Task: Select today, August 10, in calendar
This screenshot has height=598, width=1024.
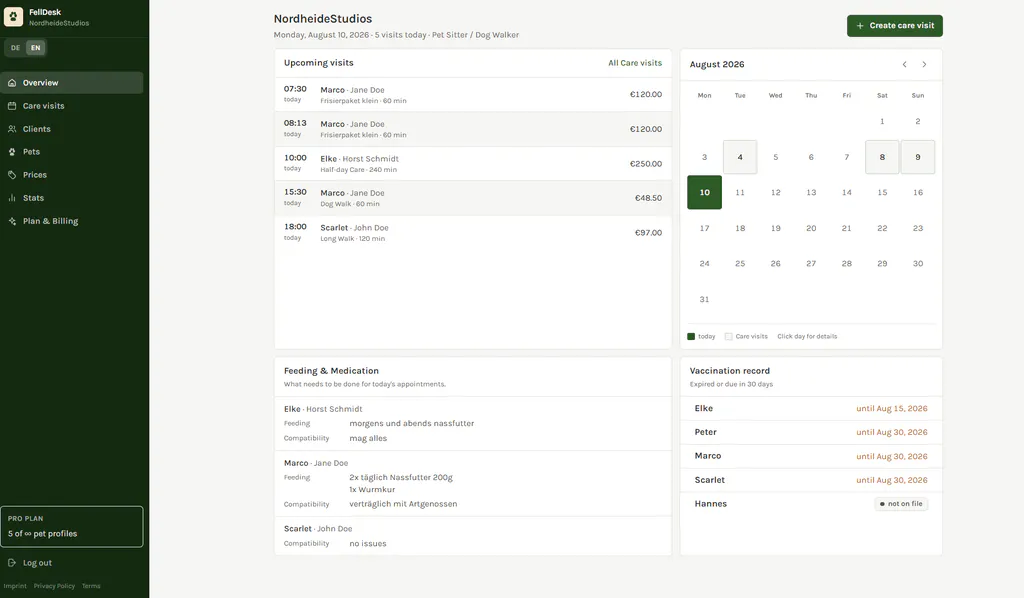Action: pos(705,193)
